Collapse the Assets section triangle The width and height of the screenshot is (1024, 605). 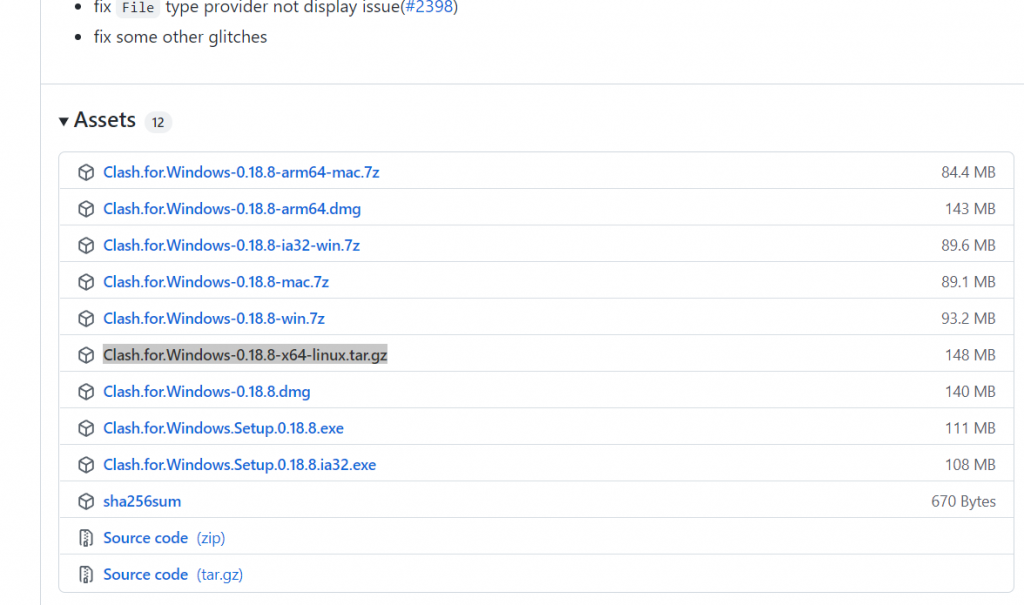[x=63, y=121]
